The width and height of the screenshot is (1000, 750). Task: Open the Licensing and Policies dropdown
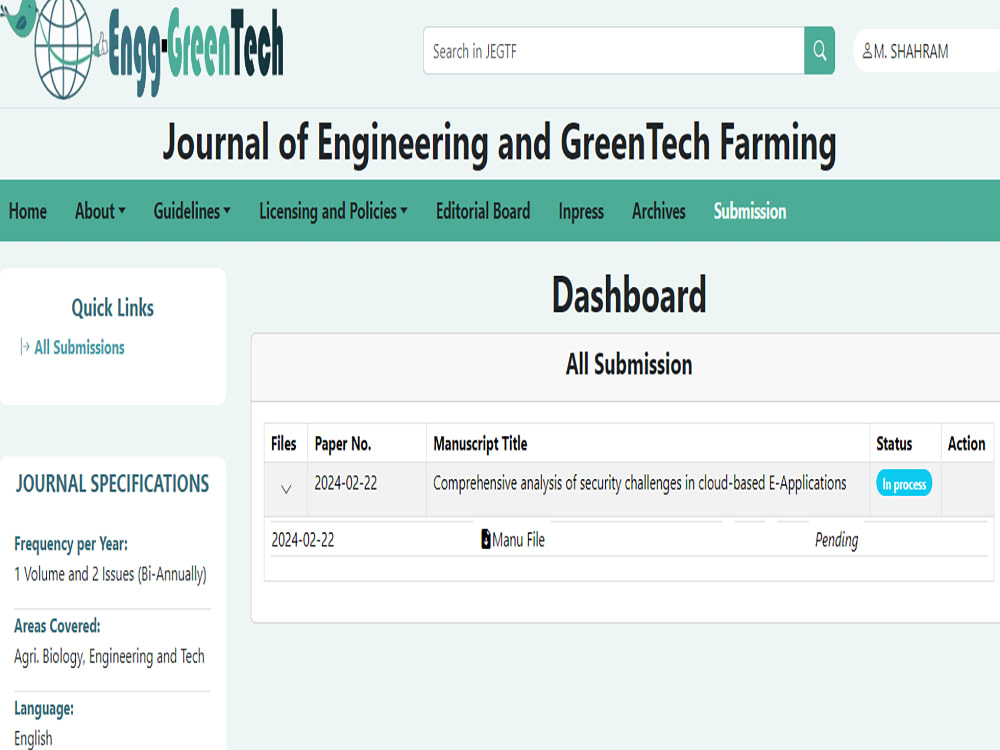(332, 211)
